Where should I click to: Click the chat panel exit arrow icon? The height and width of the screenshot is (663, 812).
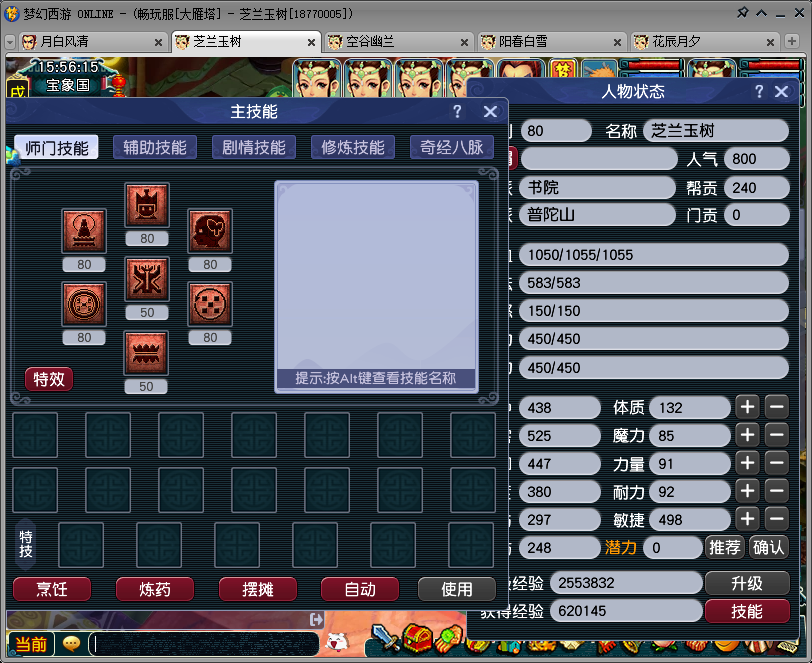[316, 619]
